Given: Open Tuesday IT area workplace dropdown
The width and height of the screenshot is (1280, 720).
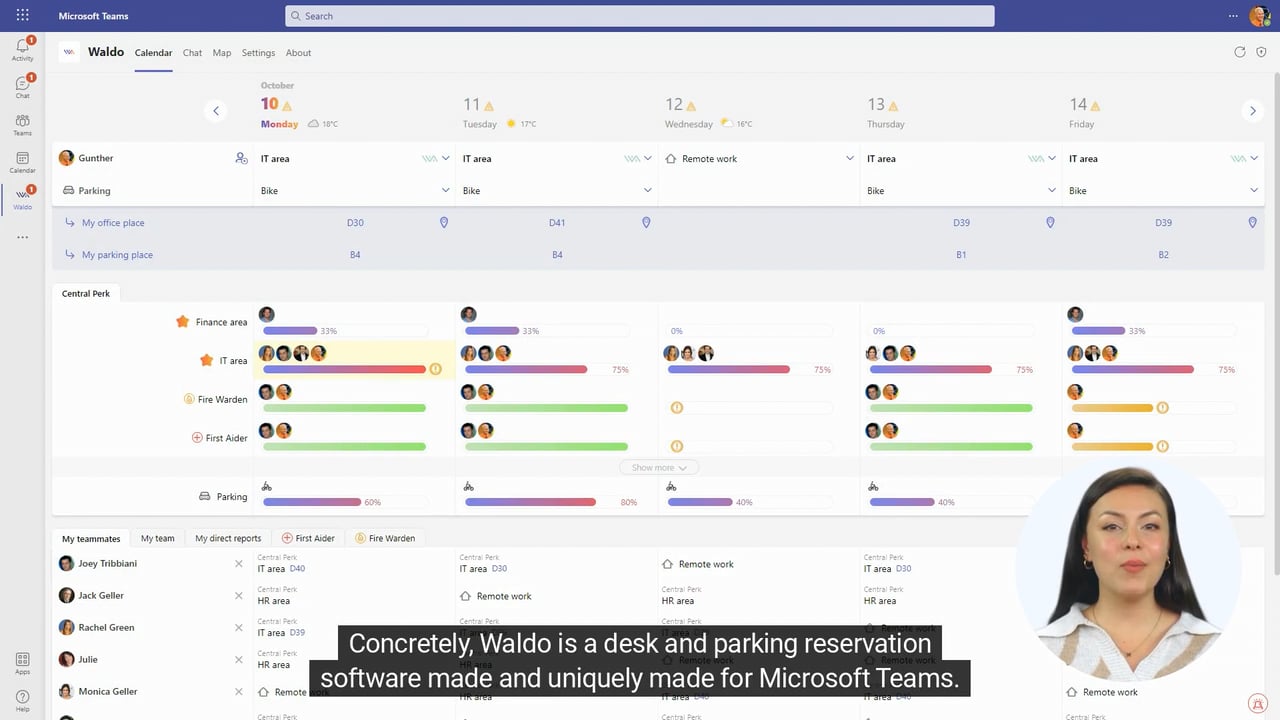Looking at the screenshot, I should [x=648, y=159].
